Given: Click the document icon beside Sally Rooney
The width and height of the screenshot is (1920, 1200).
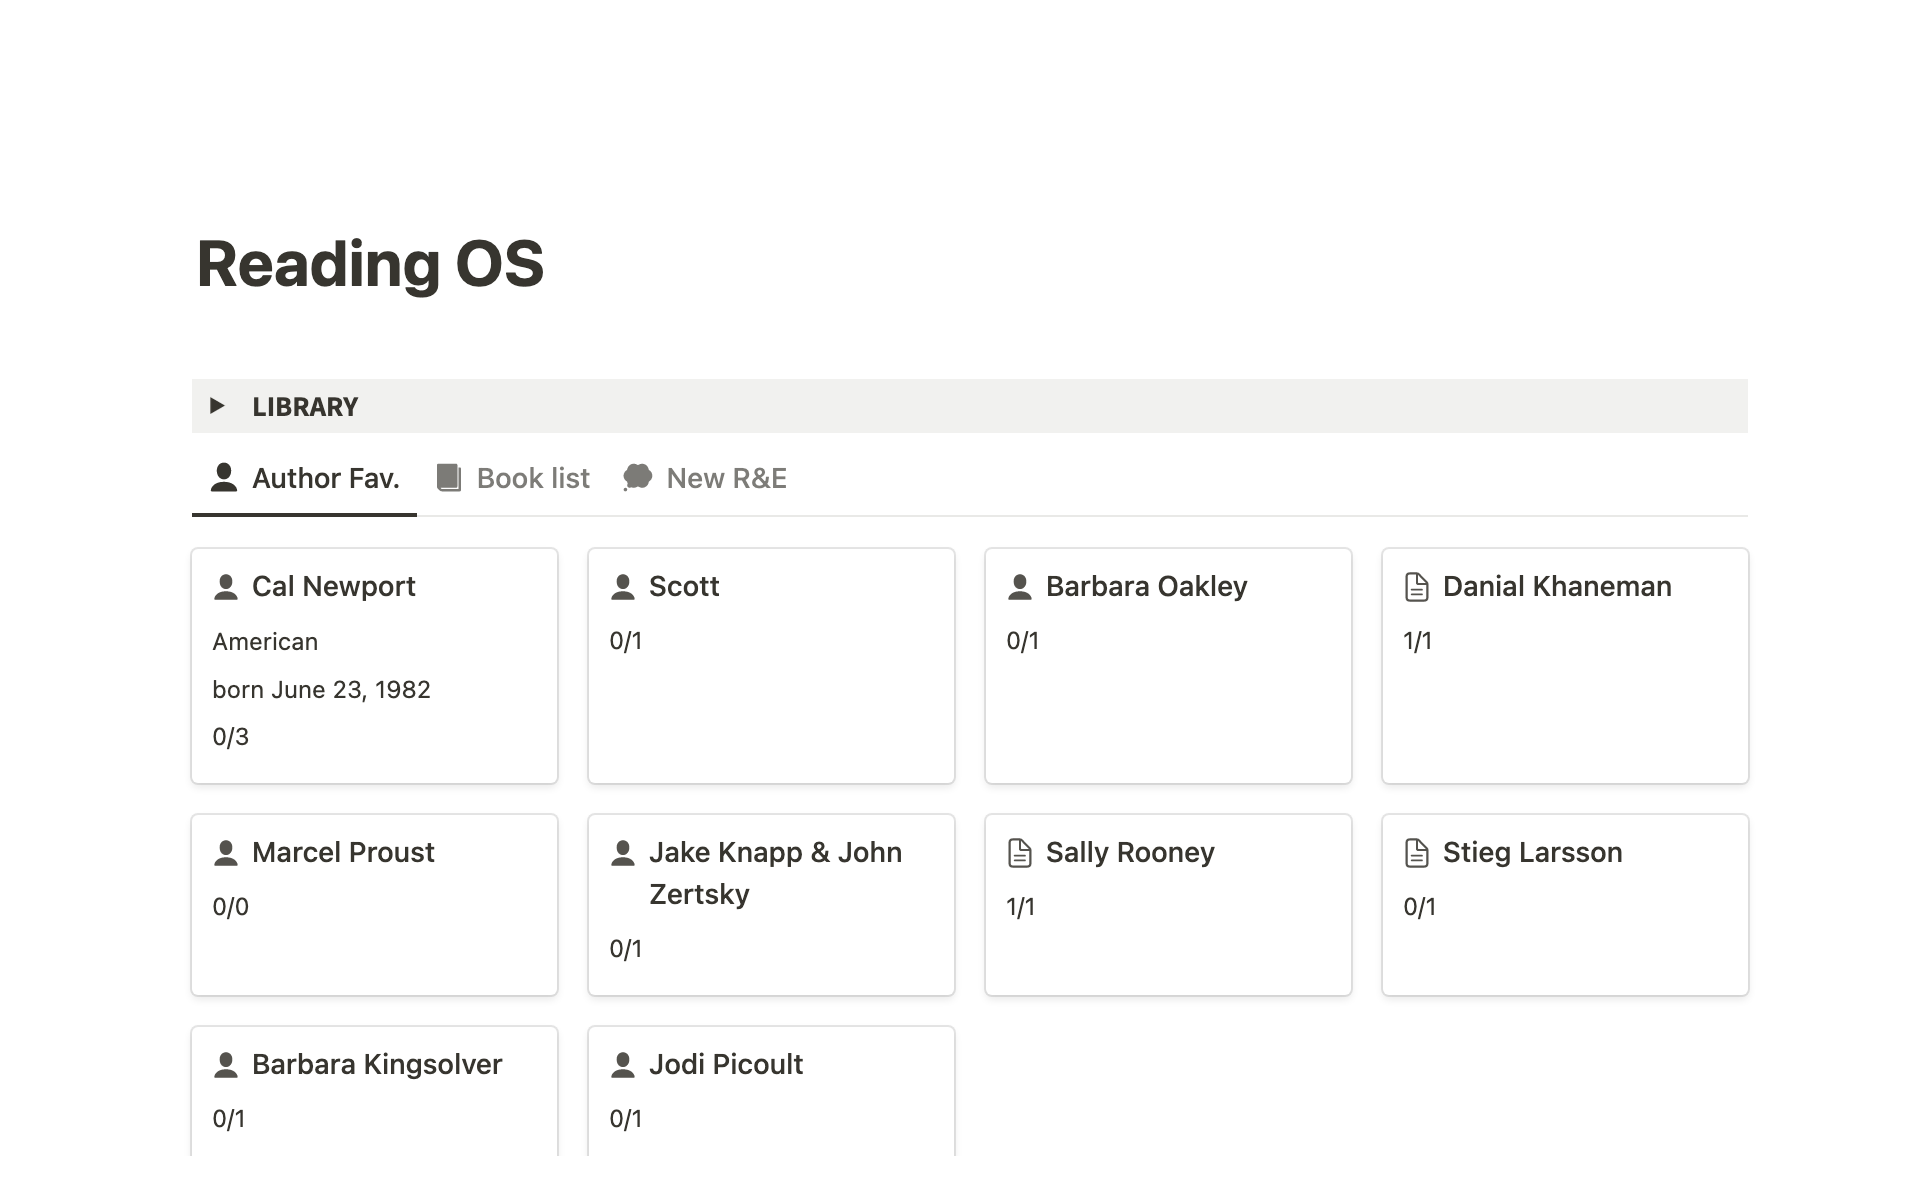Looking at the screenshot, I should 1019,853.
